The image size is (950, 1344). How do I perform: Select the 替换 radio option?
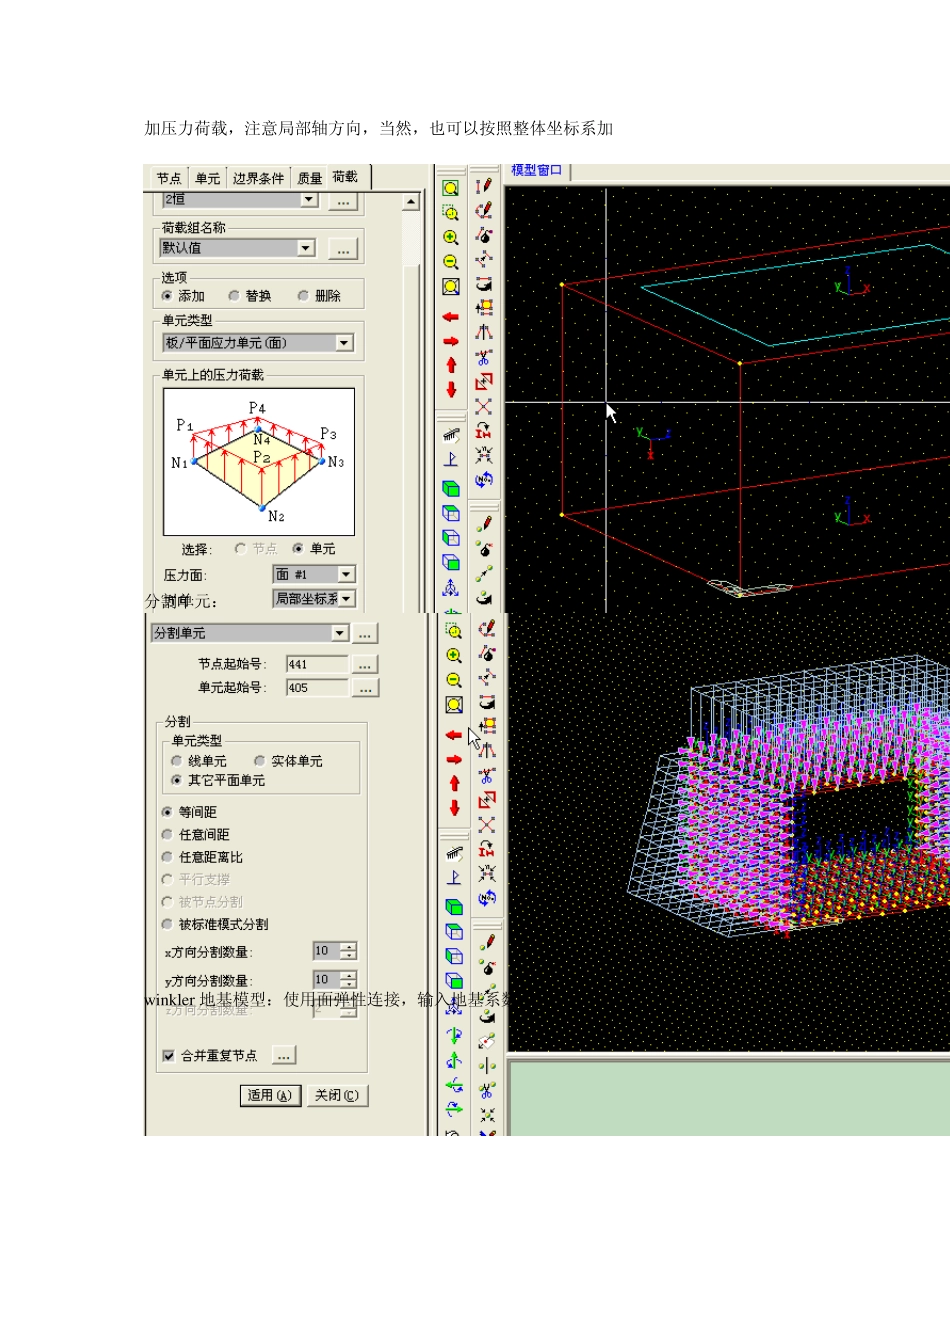[x=234, y=296]
